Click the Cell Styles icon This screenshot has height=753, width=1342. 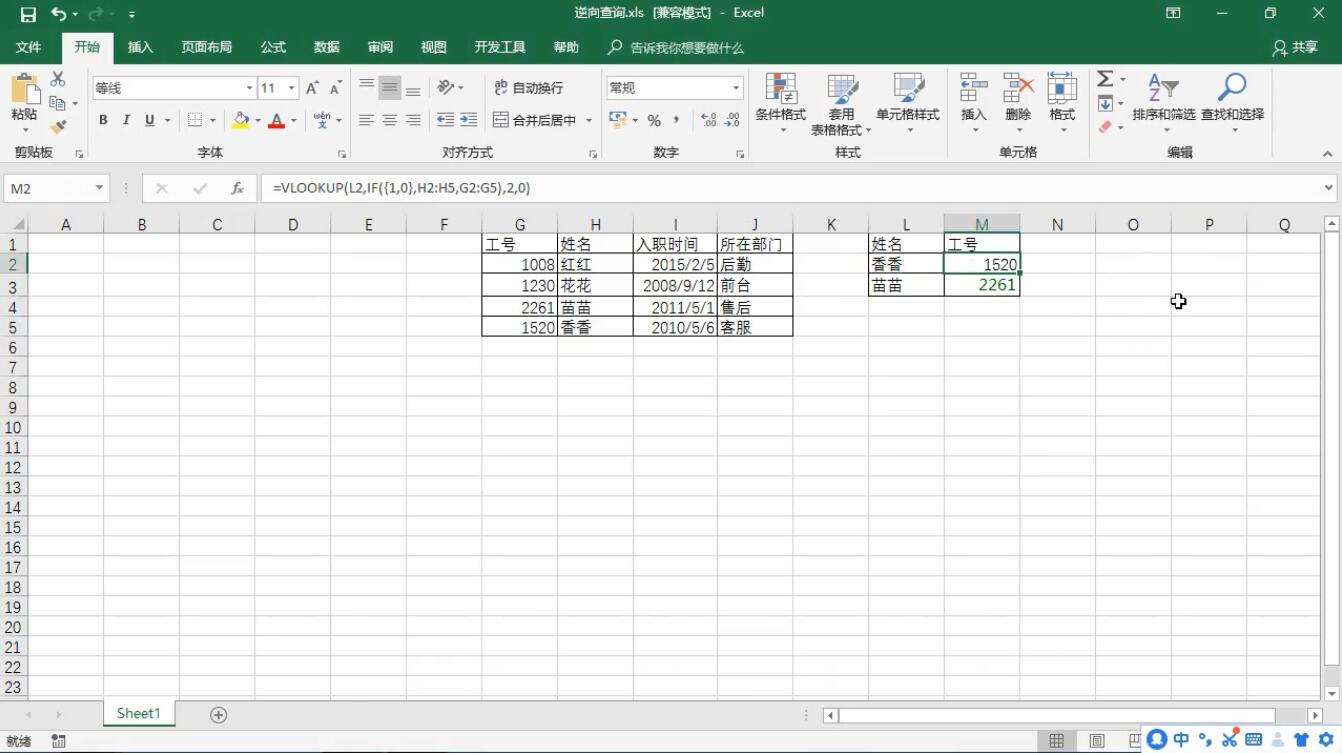pos(908,89)
